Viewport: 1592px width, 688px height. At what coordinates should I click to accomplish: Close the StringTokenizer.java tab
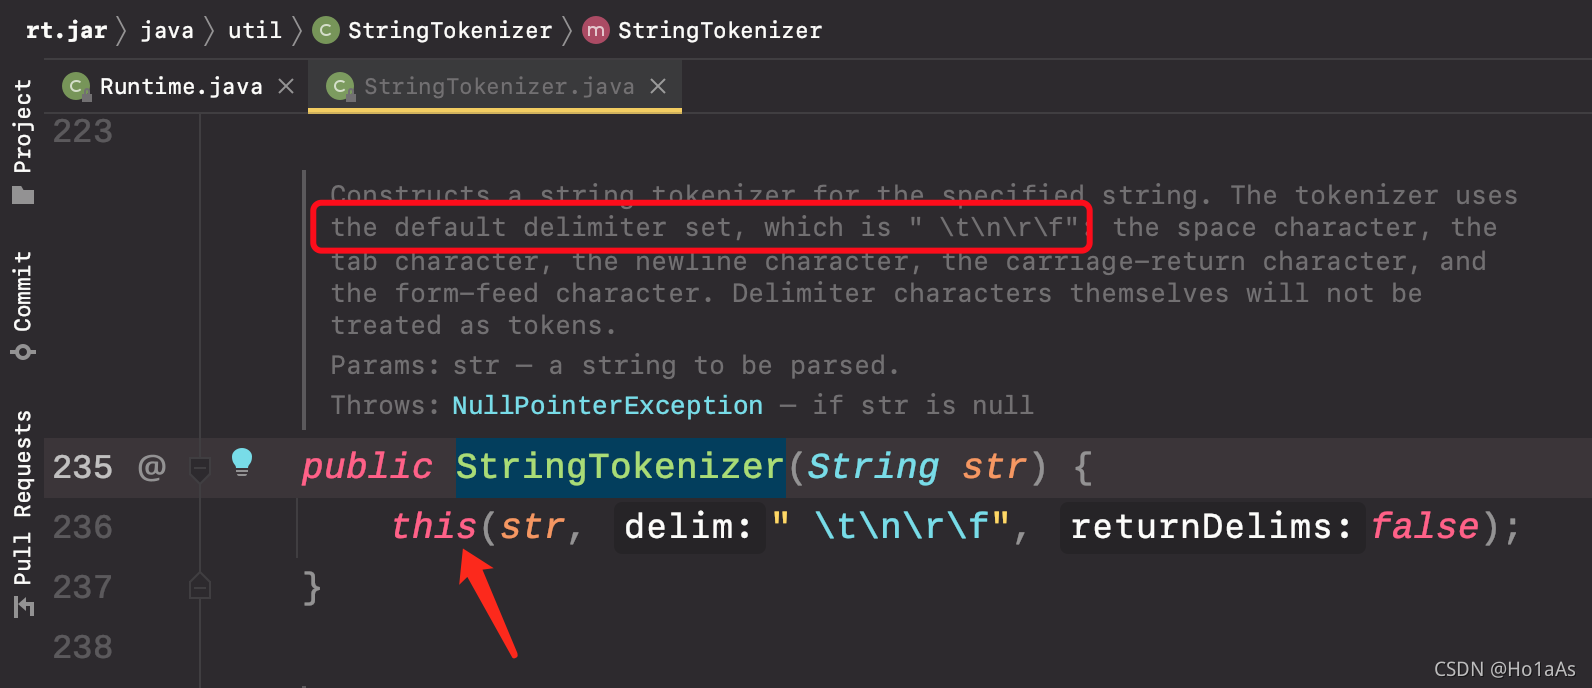point(658,87)
